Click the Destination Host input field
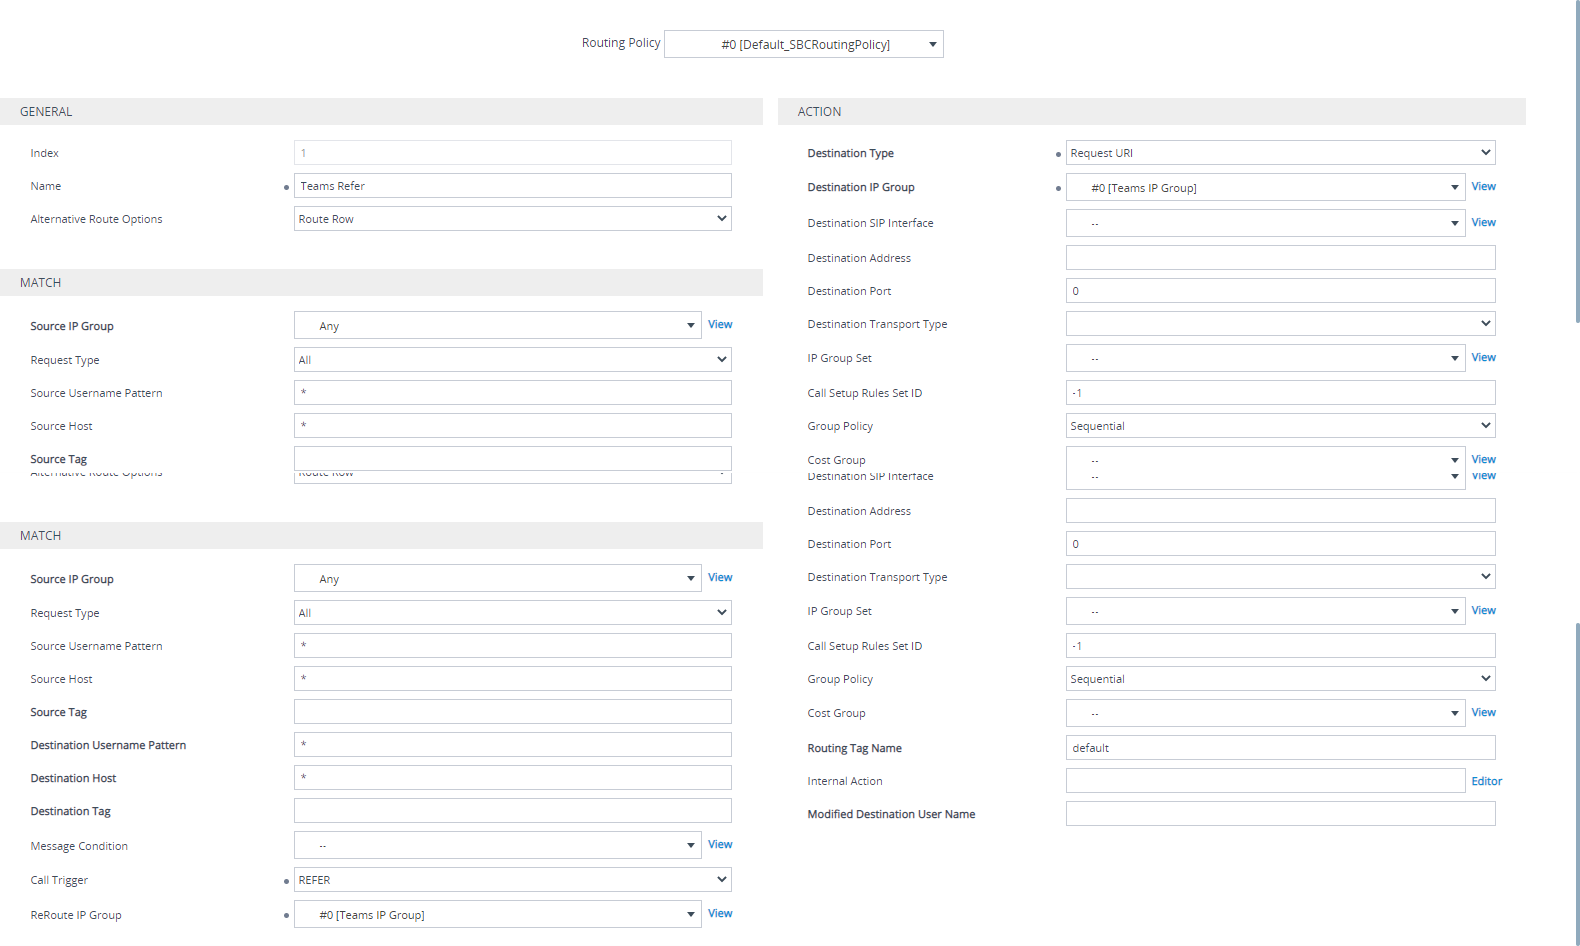1580x946 pixels. [x=512, y=778]
